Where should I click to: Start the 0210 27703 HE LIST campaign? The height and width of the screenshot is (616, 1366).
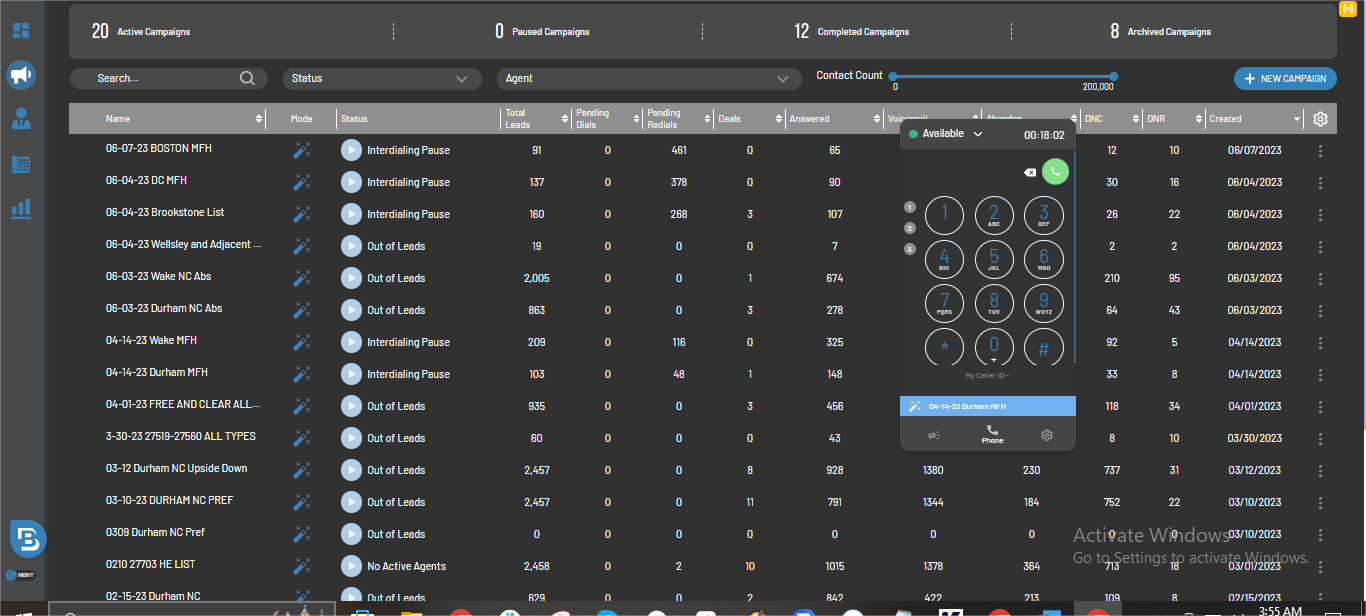(351, 566)
